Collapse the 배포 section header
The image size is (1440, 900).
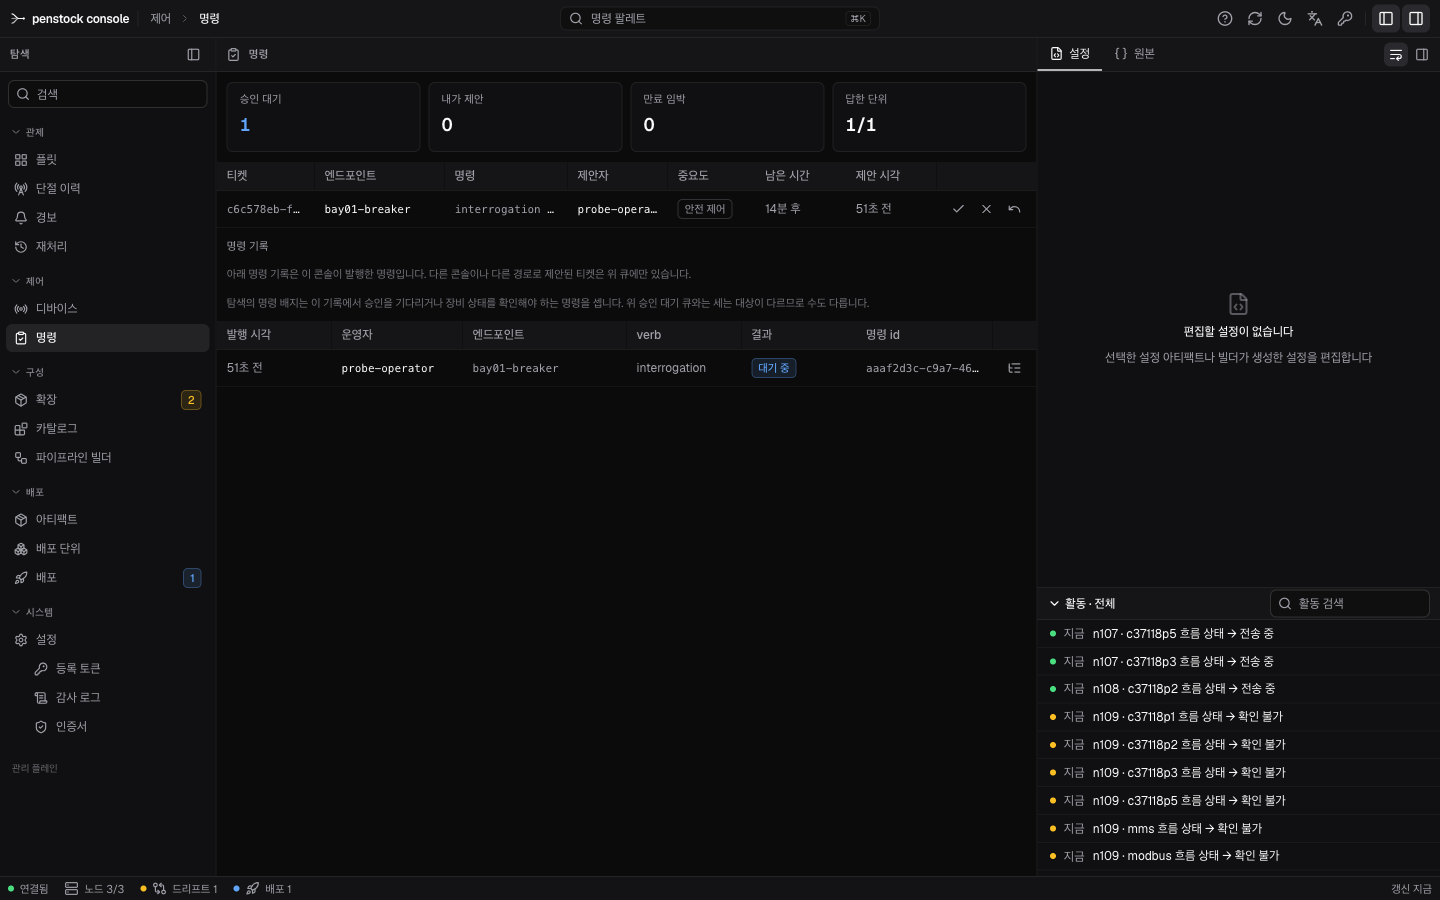(x=28, y=492)
